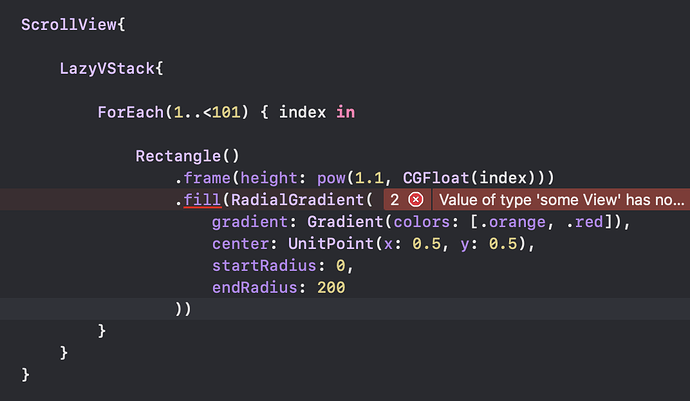
Task: Select the ScrollView keyword
Action: [x=69, y=25]
